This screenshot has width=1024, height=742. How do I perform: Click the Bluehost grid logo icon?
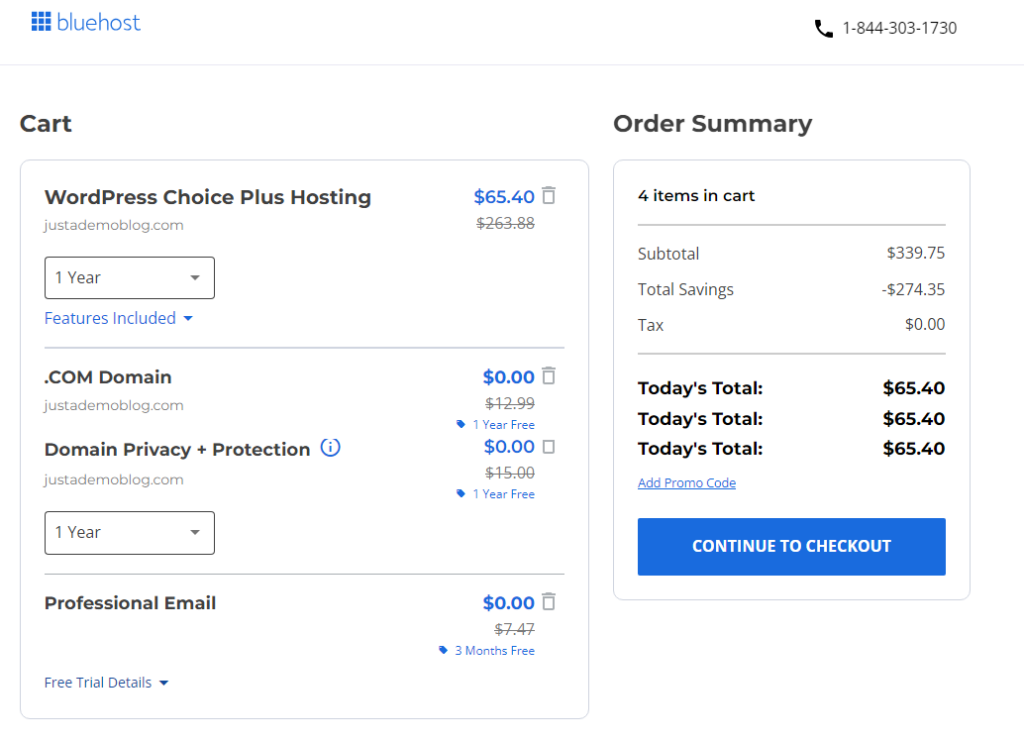click(x=41, y=22)
